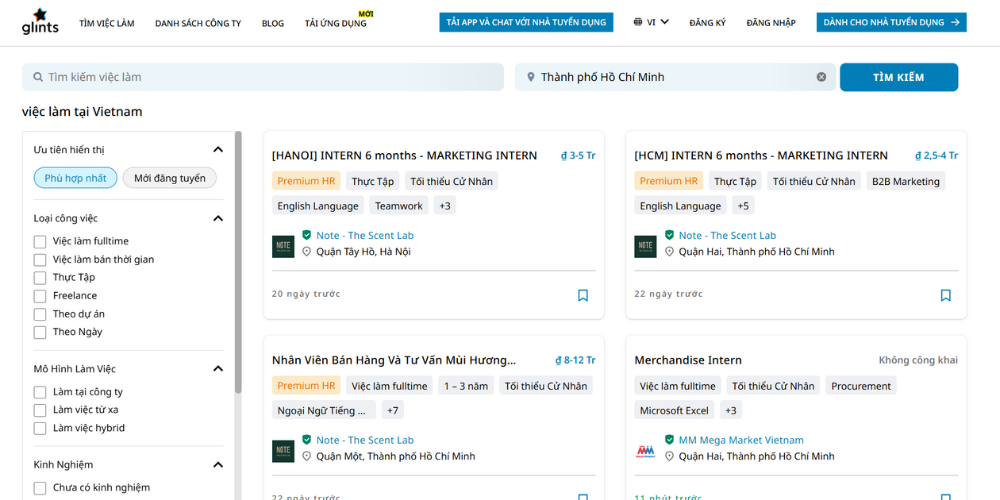Click verified shield beside MM Mega Market Vietnam

(x=669, y=440)
